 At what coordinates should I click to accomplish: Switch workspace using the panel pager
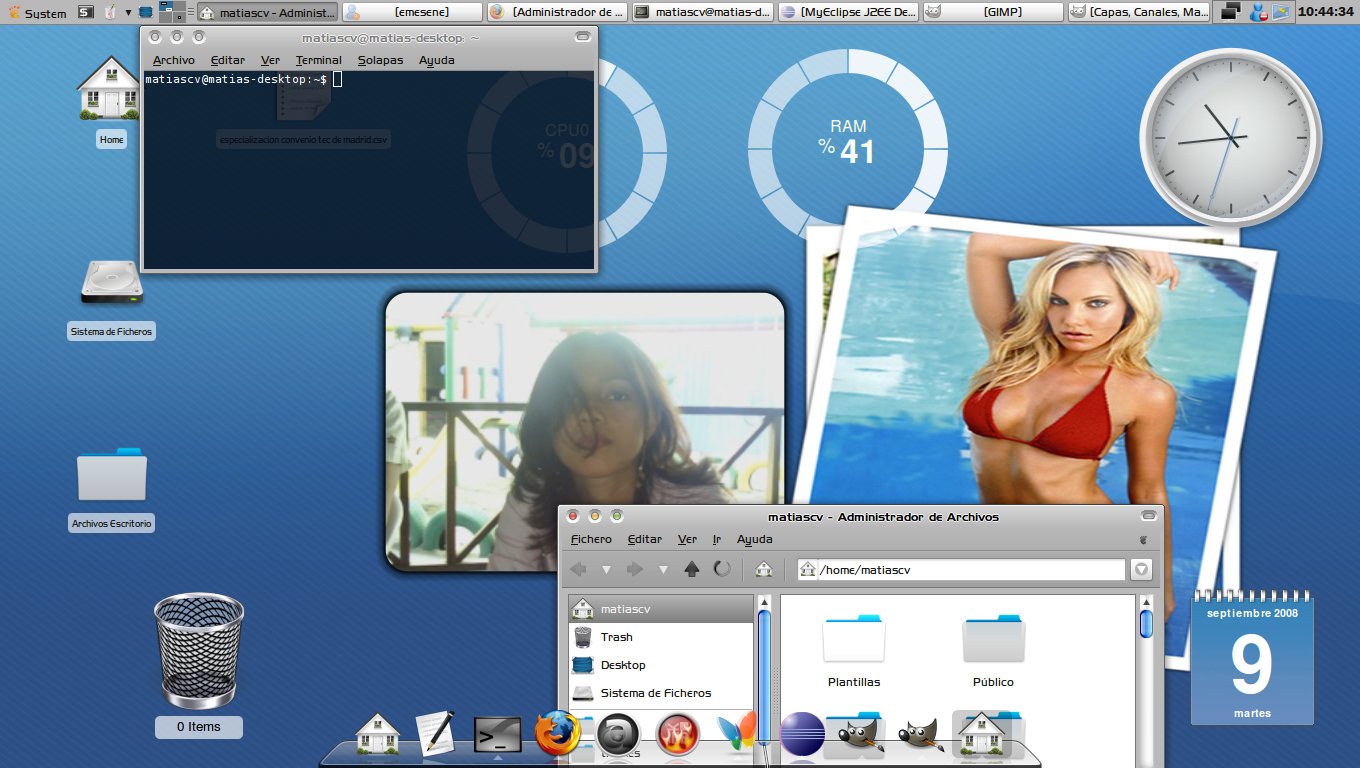tap(171, 13)
